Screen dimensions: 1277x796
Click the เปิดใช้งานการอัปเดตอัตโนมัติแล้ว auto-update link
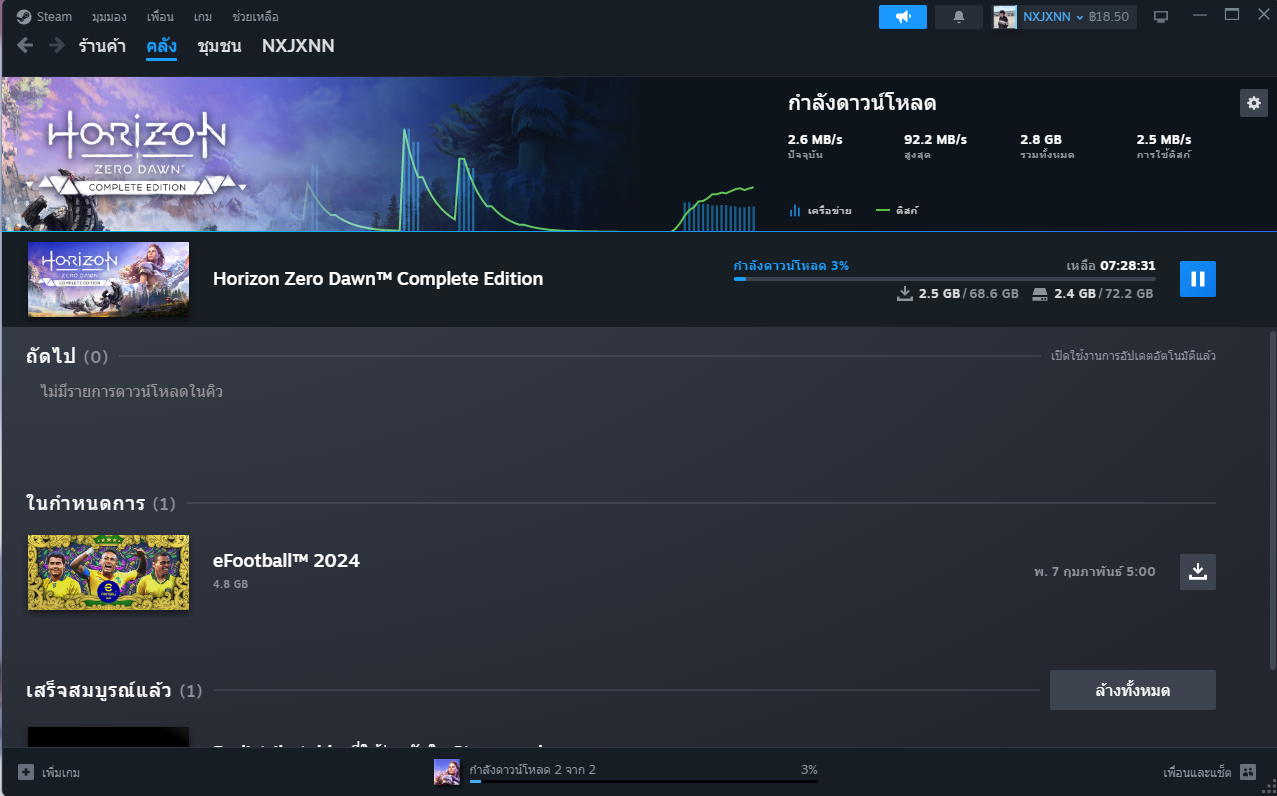pyautogui.click(x=1133, y=356)
